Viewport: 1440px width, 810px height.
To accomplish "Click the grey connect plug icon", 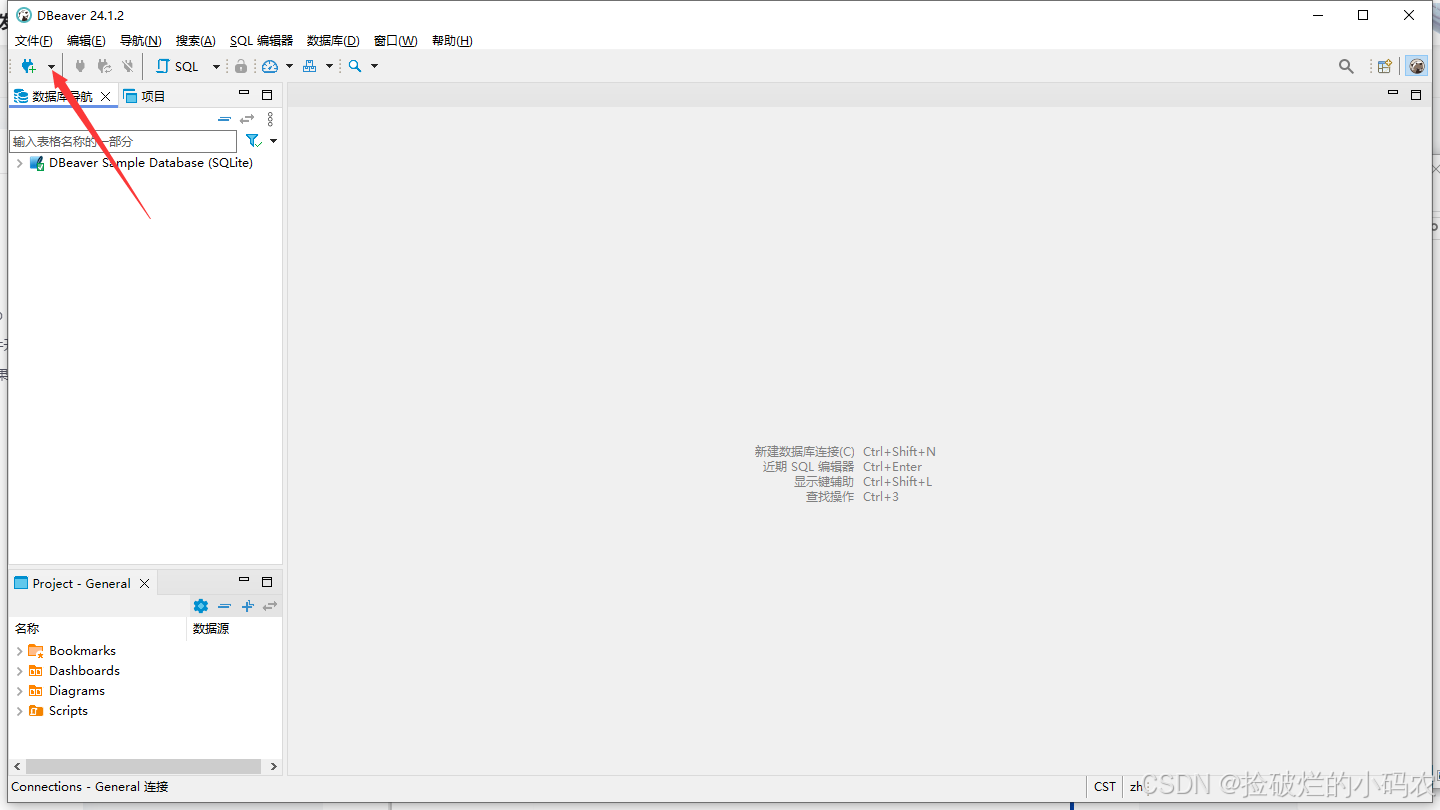I will (80, 66).
